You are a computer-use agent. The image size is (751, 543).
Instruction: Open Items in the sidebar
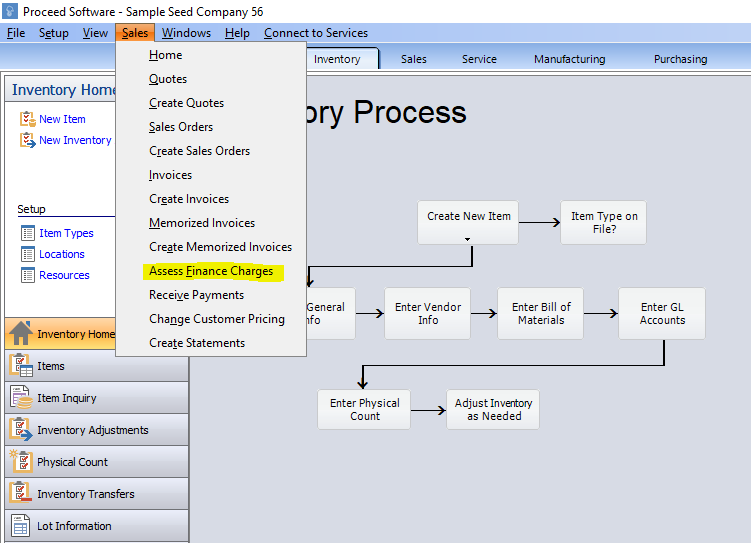pos(97,366)
